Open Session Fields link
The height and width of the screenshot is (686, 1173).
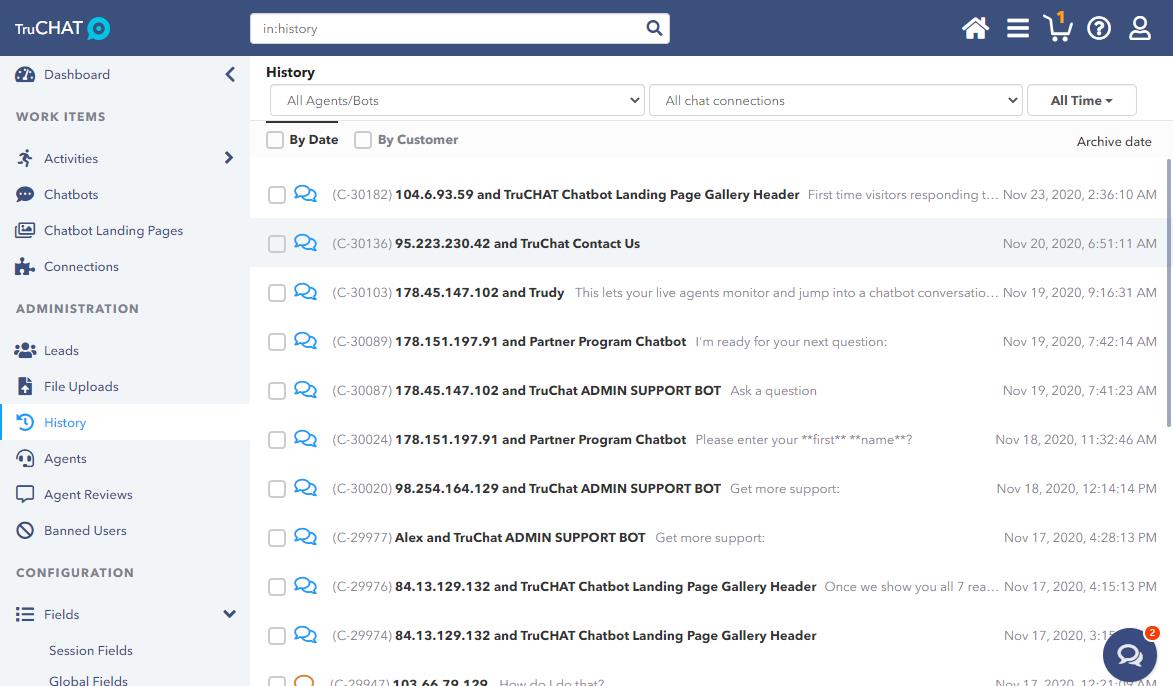91,651
